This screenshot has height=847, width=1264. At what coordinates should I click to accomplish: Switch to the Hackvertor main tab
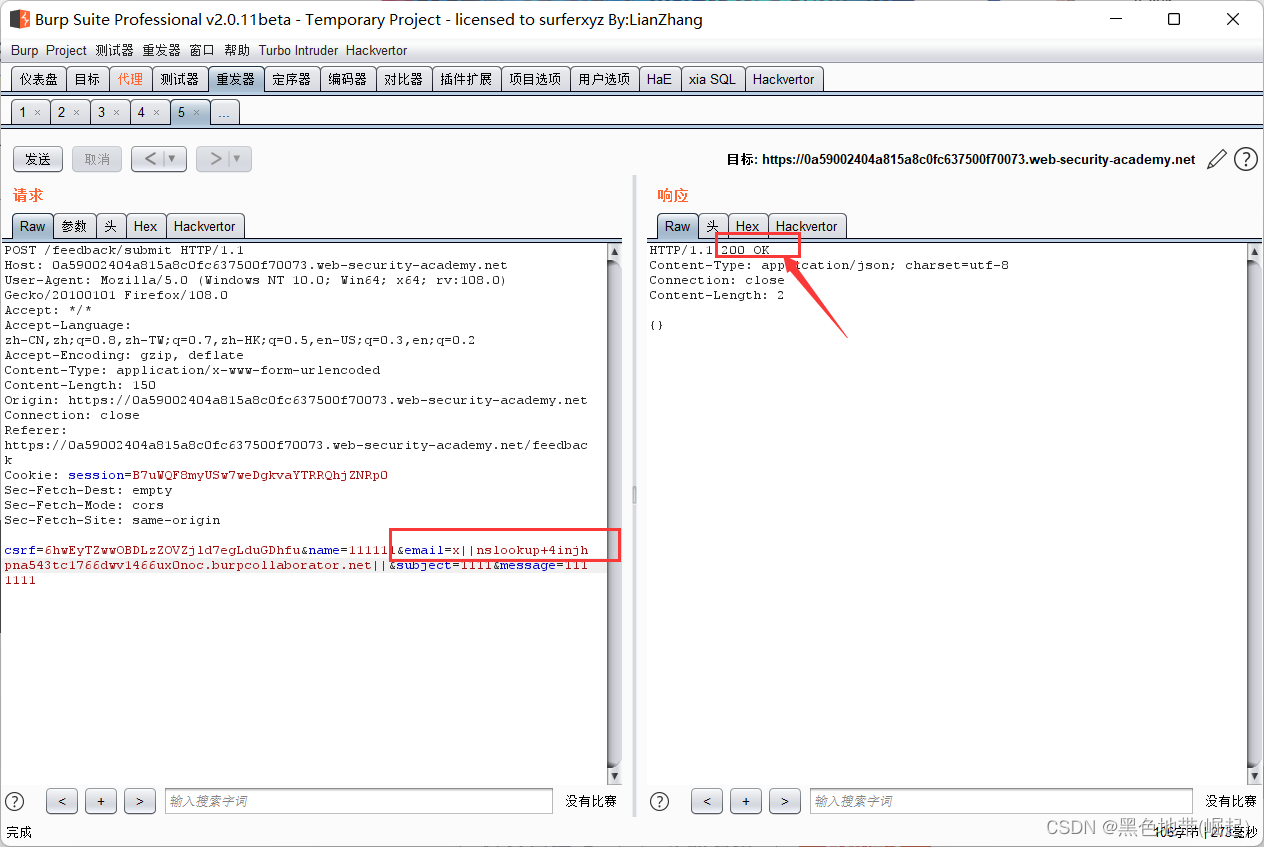pyautogui.click(x=784, y=79)
